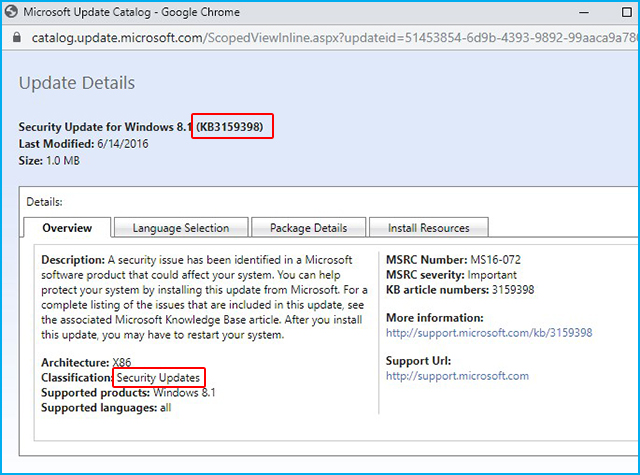Open the Language Selection tab
Screen dimensions: 640x475
(181, 228)
